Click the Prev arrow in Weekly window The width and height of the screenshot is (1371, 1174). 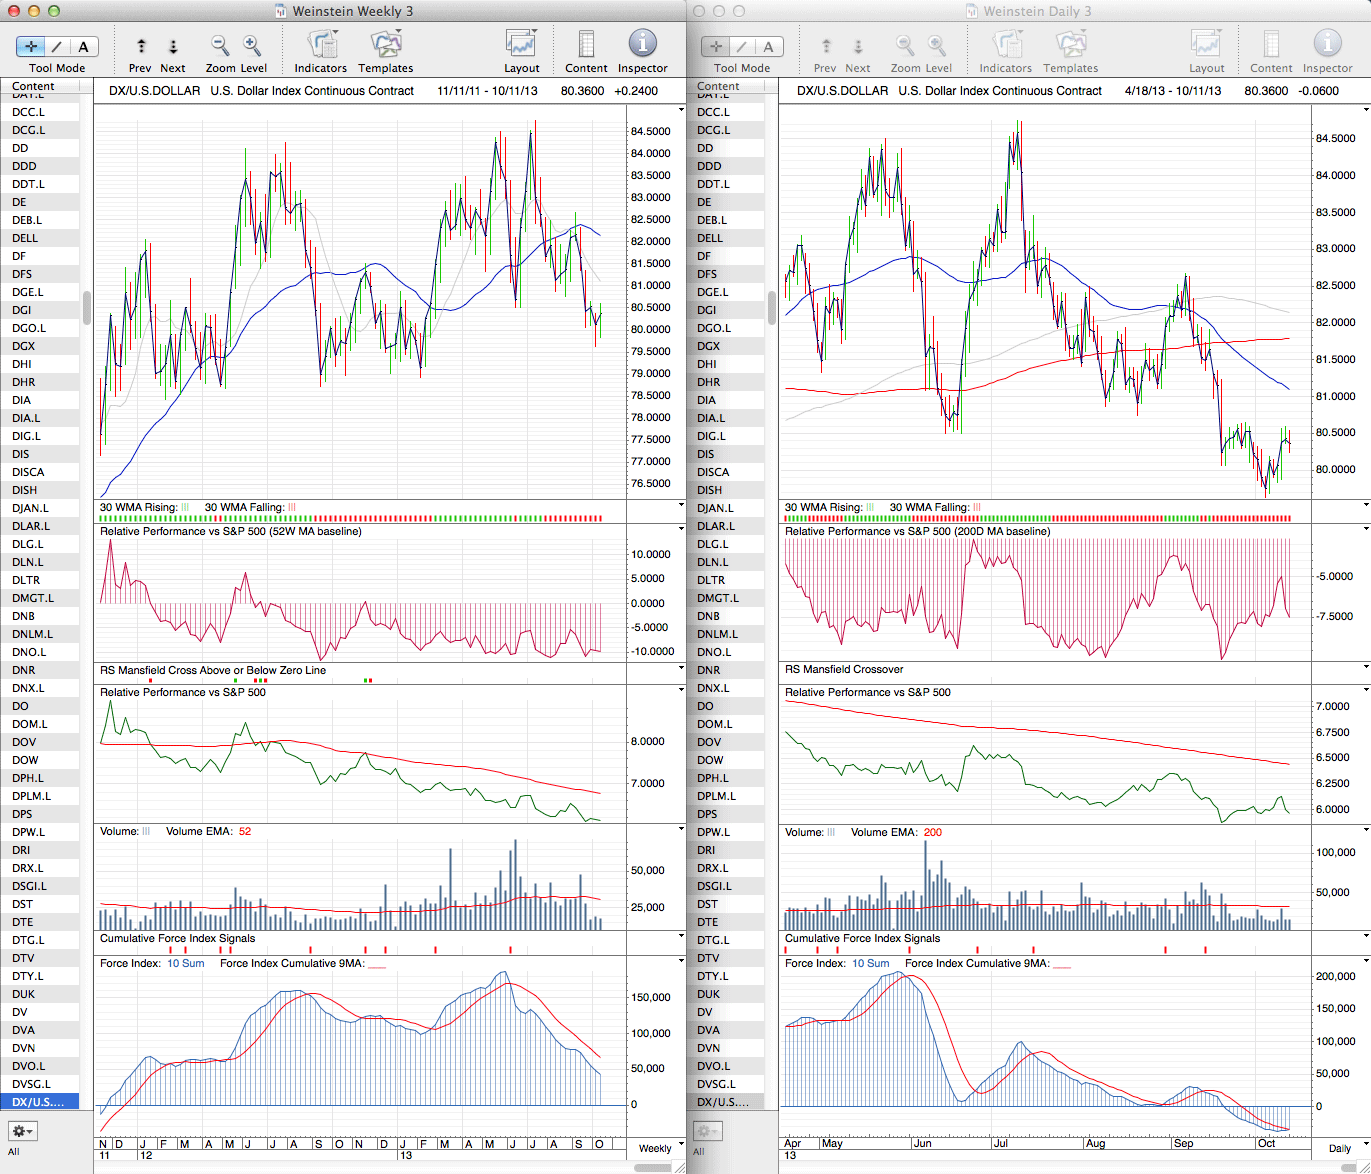(141, 46)
